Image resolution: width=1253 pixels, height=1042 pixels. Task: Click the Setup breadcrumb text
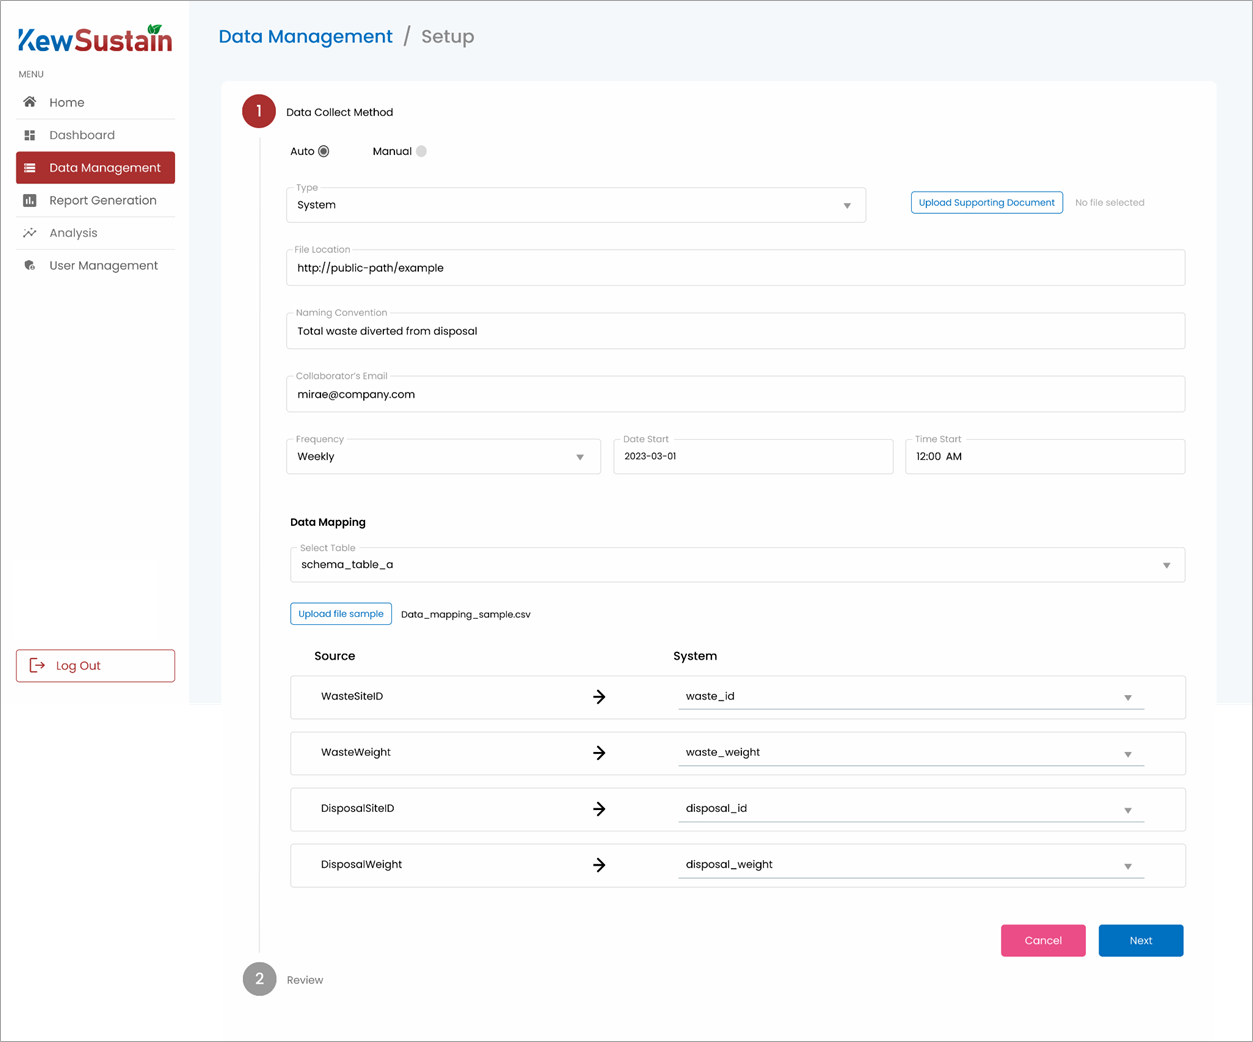[448, 37]
